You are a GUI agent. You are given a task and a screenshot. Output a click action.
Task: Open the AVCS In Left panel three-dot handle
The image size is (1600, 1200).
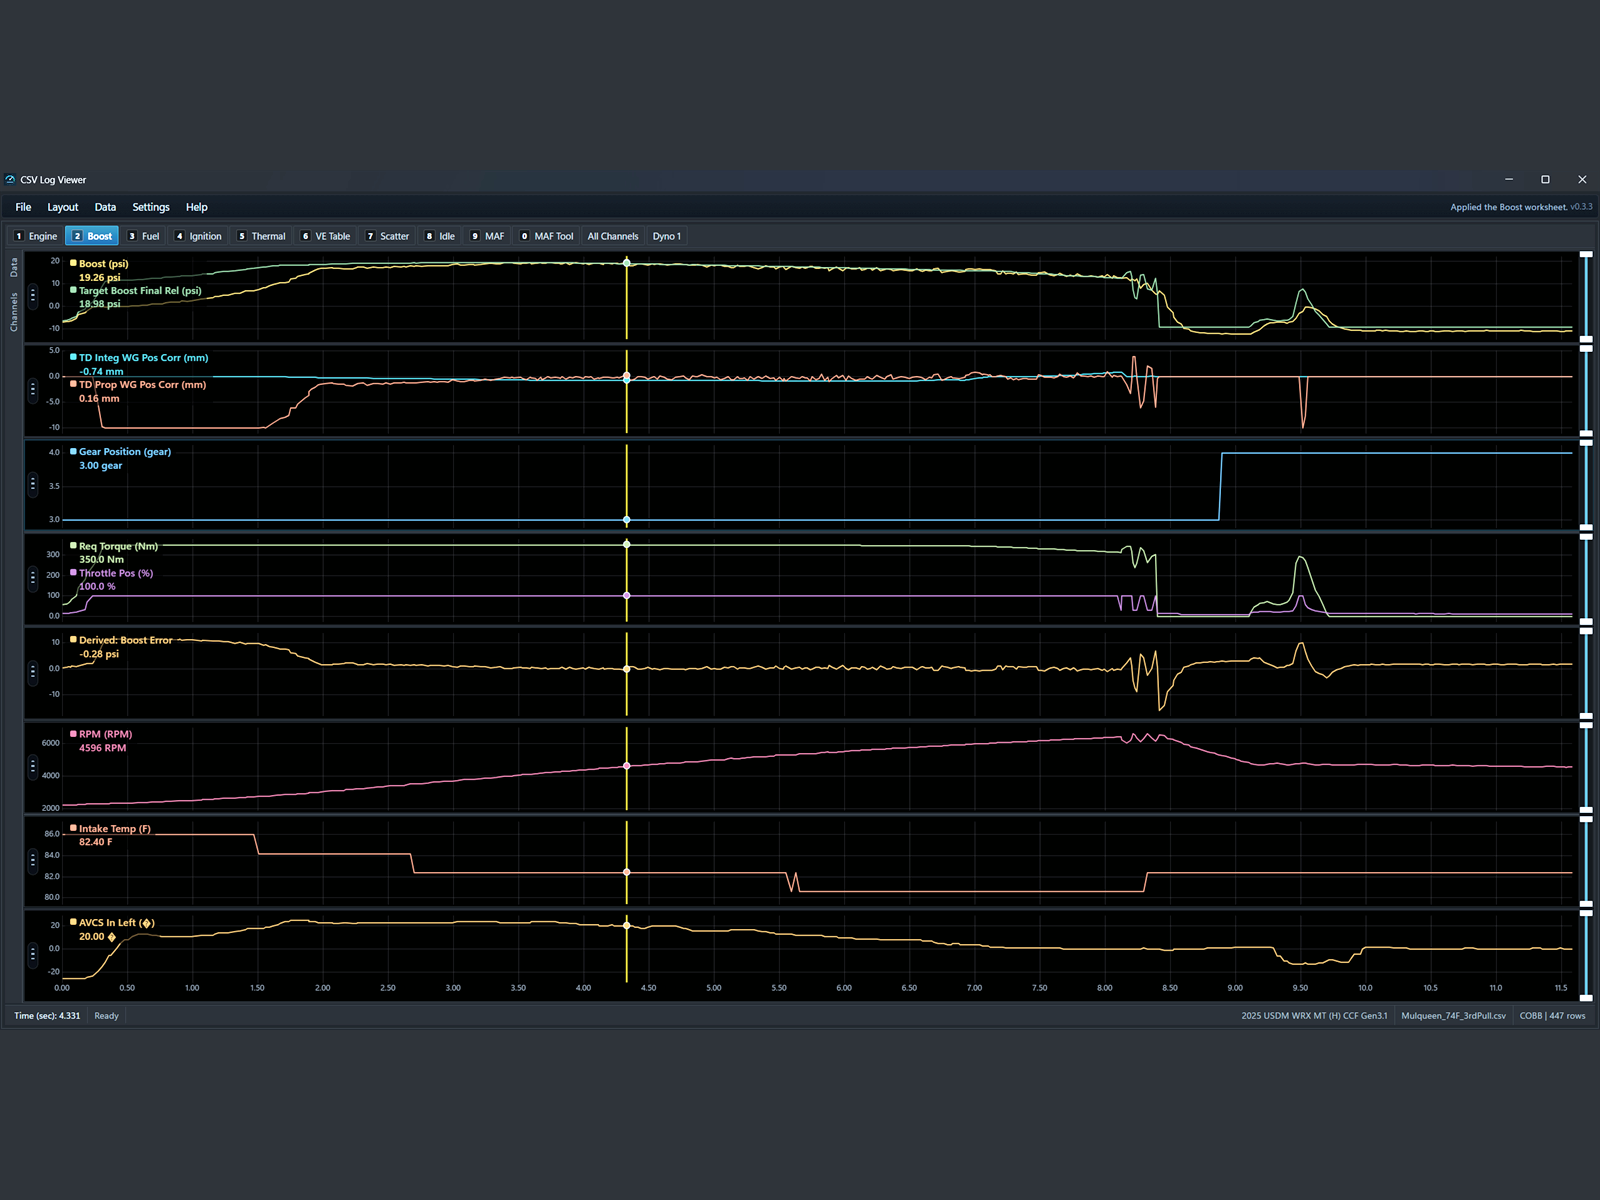pyautogui.click(x=33, y=954)
